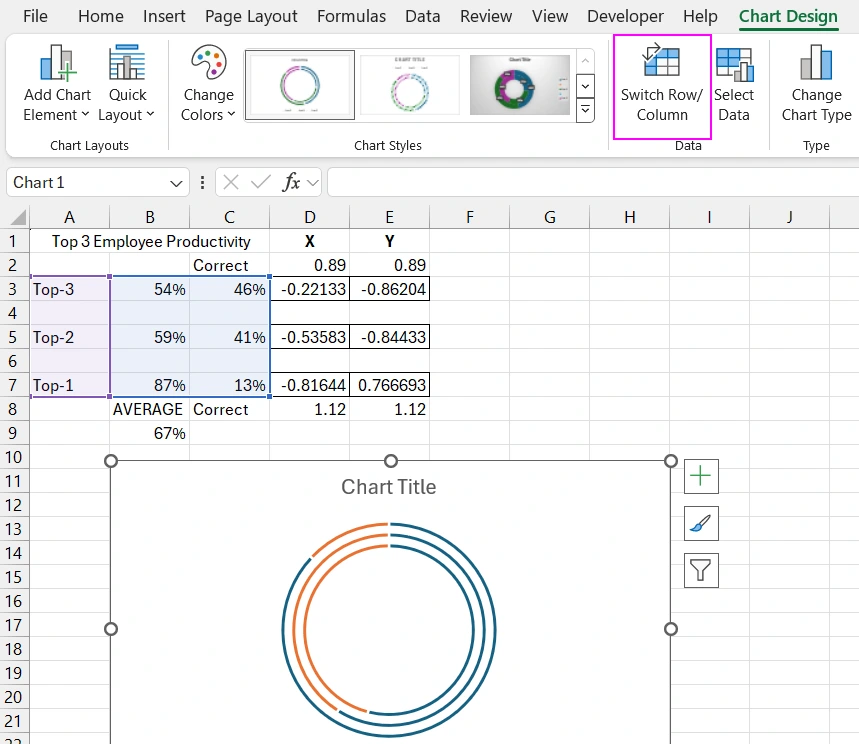Open the Developer ribbon tab
This screenshot has width=859, height=744.
[625, 16]
